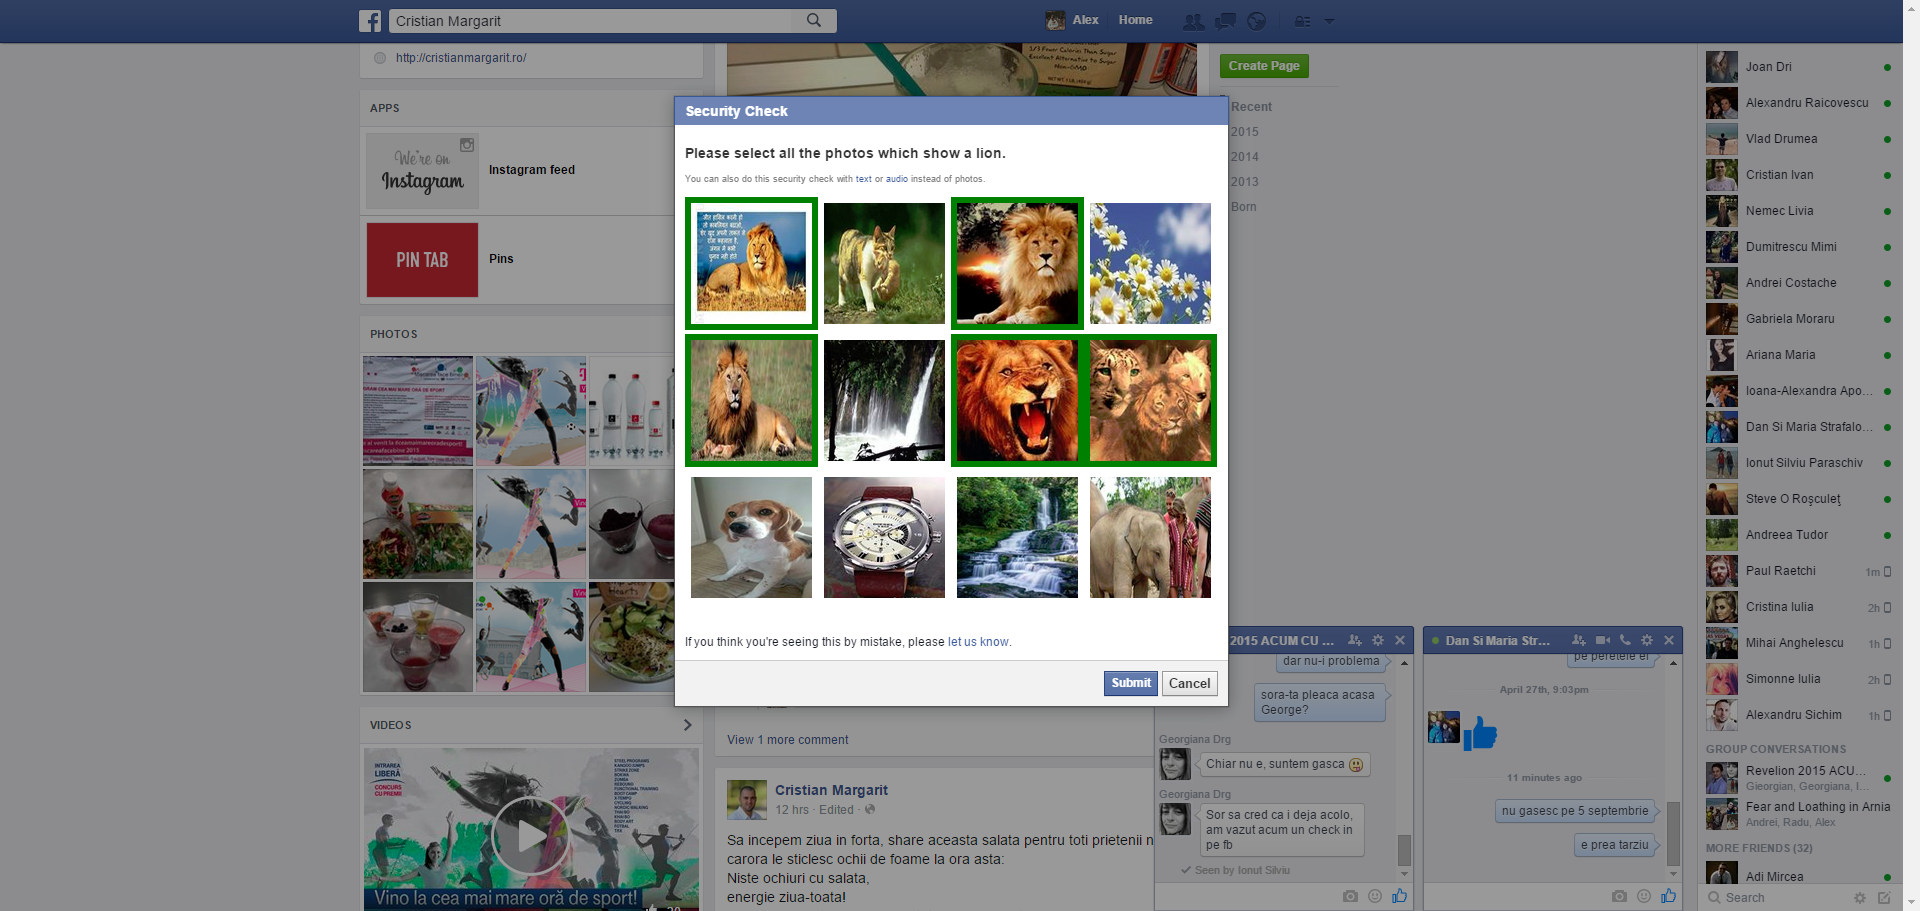Click the search magnifier button in top bar
Viewport: 1920px width, 911px height.
[814, 20]
